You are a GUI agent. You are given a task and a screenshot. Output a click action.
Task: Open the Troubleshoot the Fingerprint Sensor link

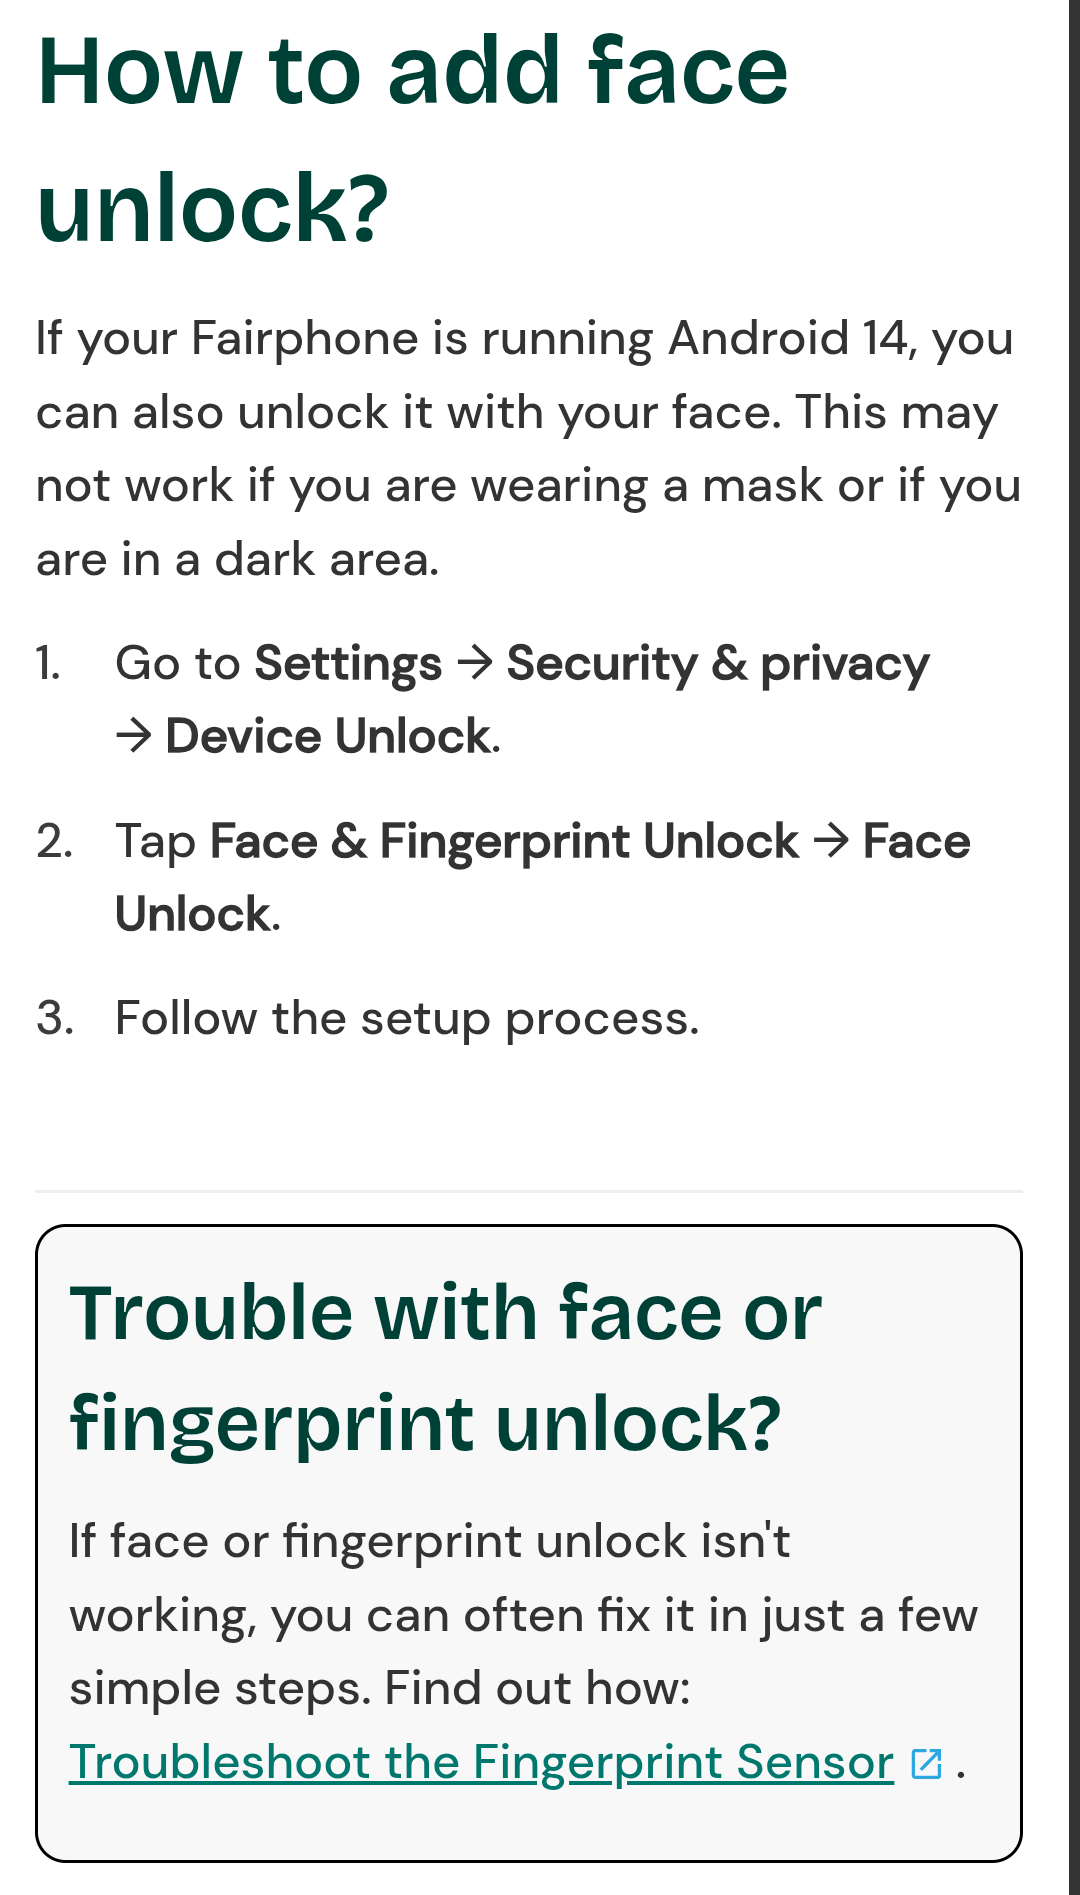(x=481, y=1762)
